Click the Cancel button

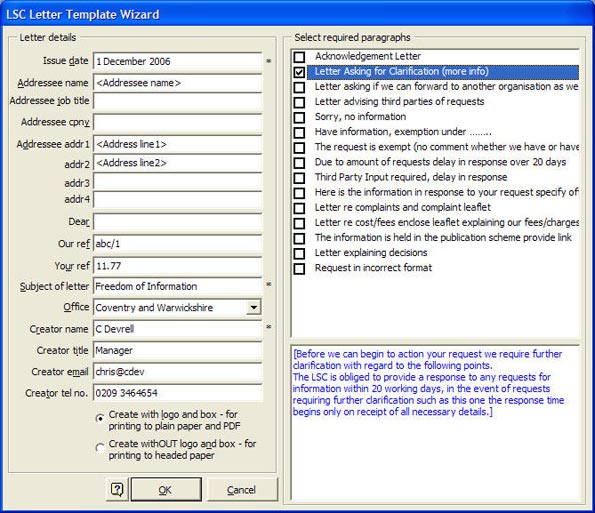[242, 489]
